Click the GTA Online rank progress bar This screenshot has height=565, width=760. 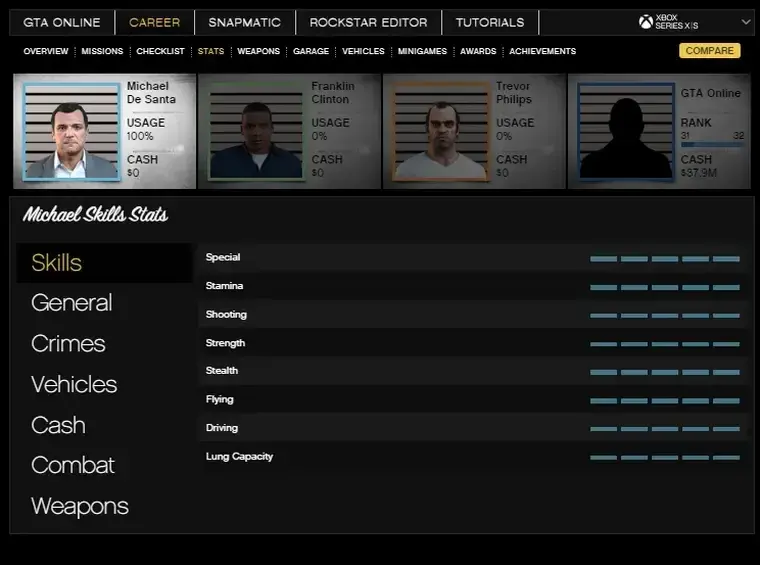712,144
